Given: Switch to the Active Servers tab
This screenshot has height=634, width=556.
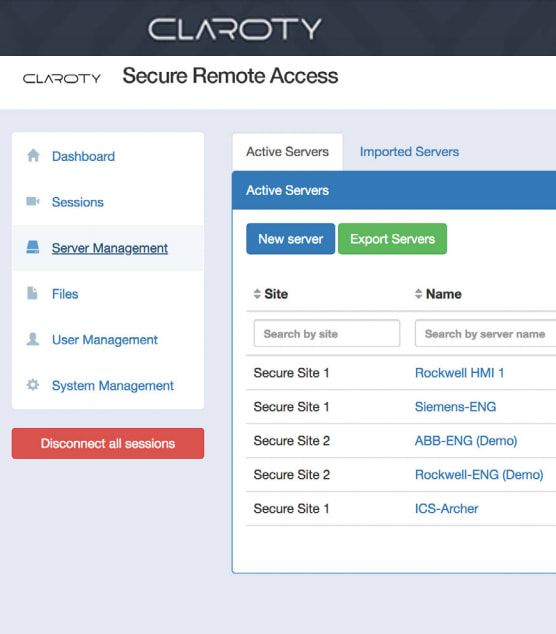Looking at the screenshot, I should click(x=288, y=152).
